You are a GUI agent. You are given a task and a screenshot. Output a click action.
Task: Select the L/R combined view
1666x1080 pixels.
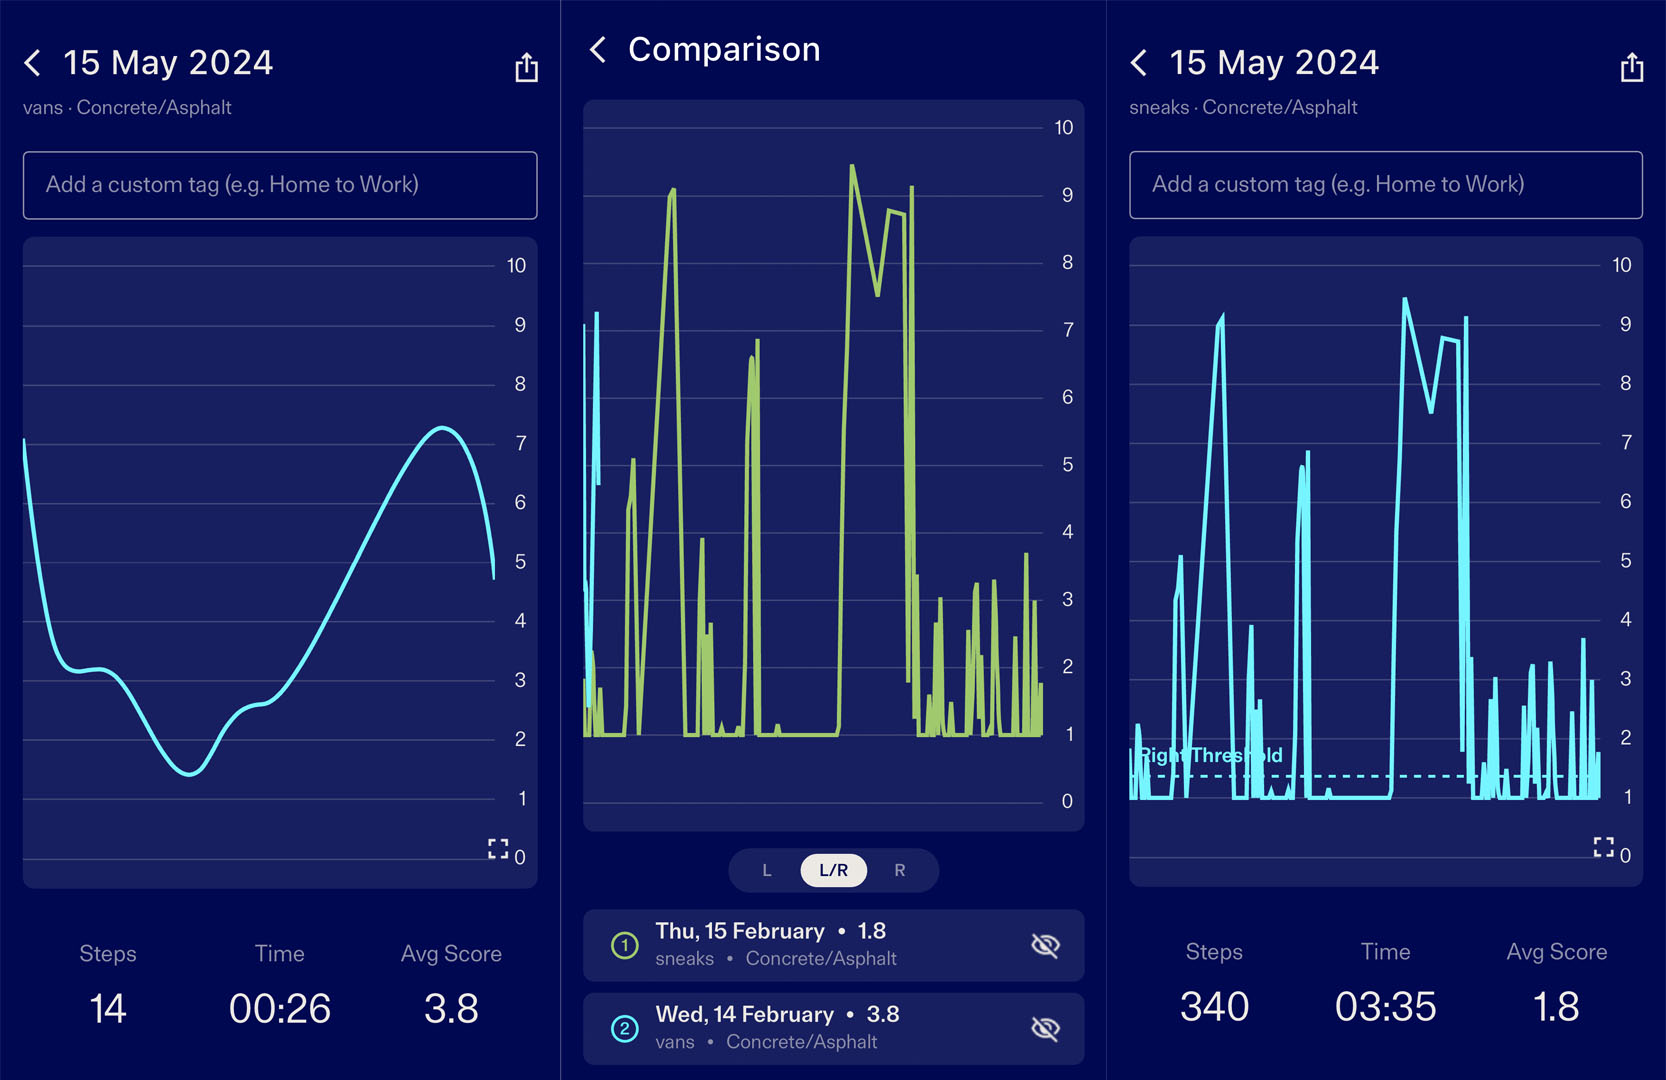click(x=833, y=870)
